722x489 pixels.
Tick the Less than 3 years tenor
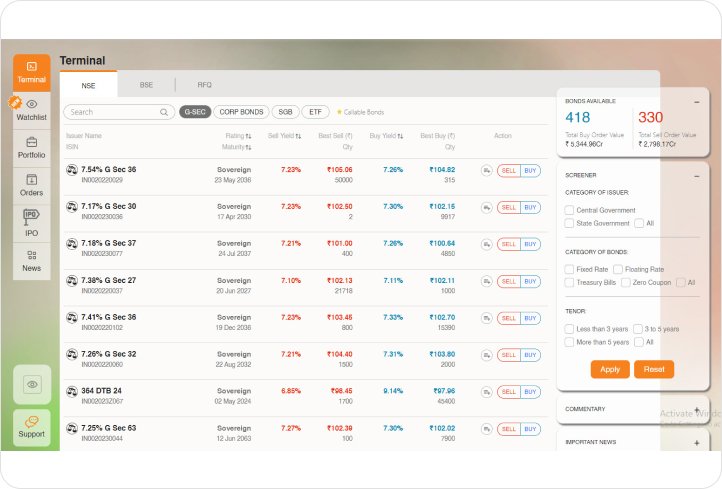click(x=569, y=328)
